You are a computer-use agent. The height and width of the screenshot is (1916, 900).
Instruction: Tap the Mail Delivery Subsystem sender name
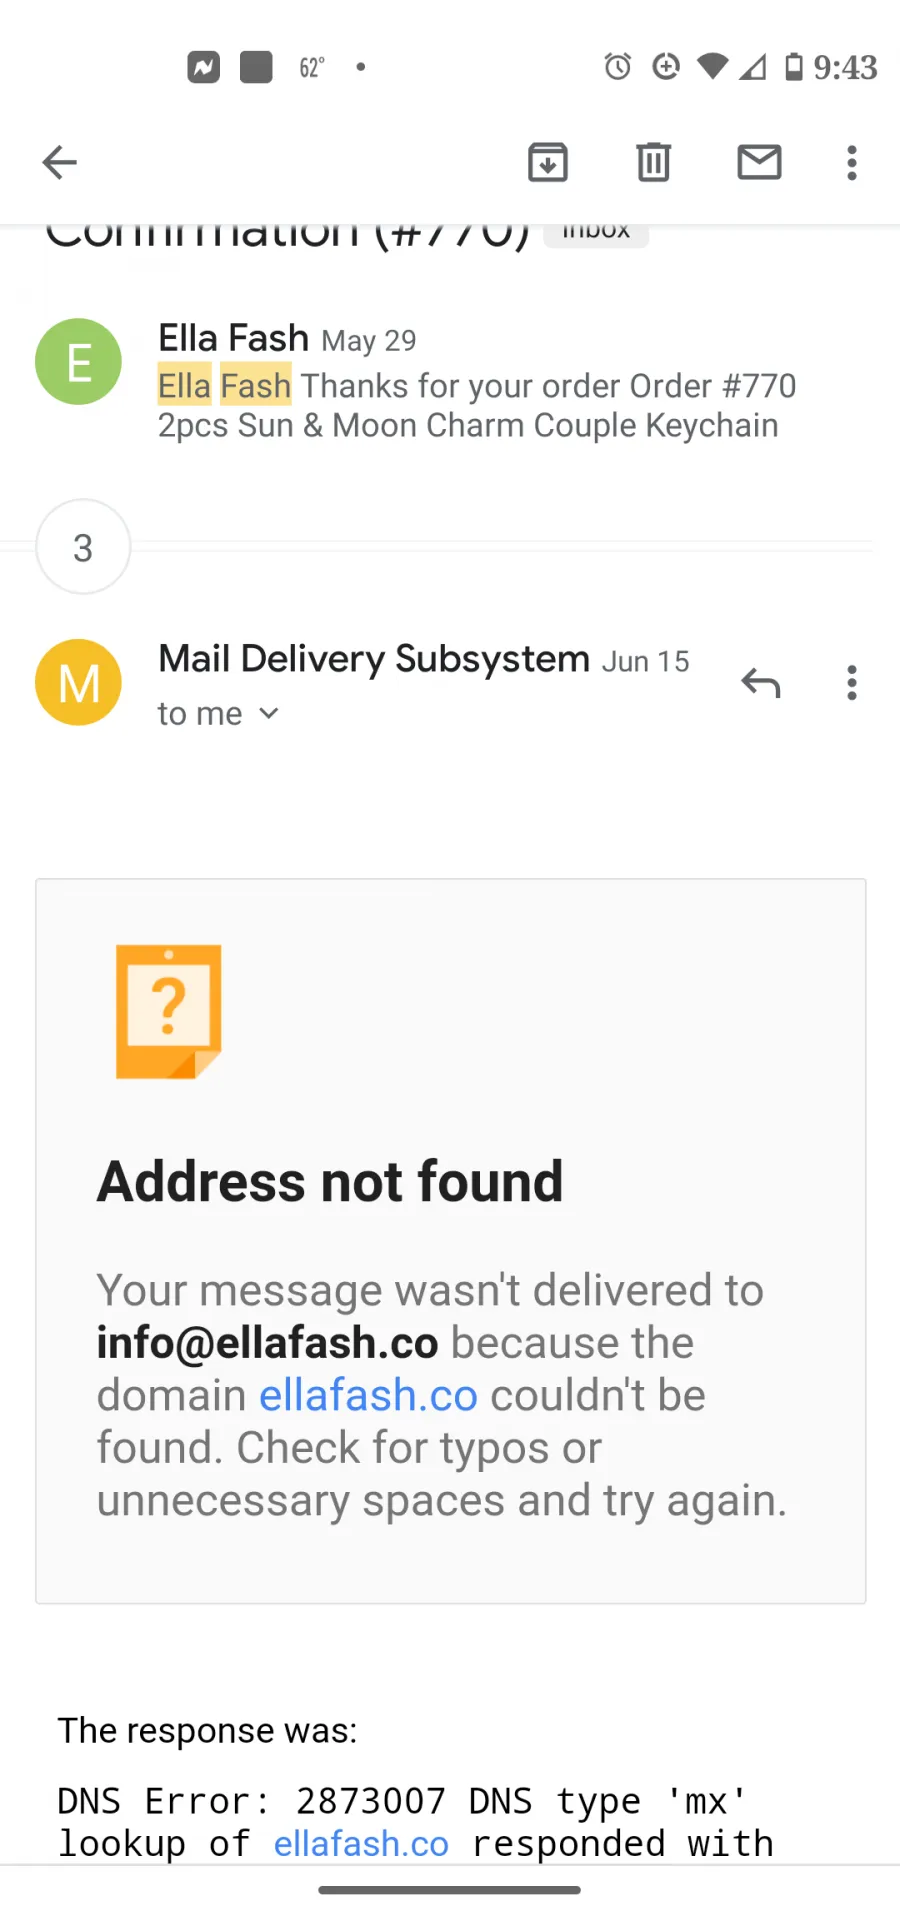(374, 659)
